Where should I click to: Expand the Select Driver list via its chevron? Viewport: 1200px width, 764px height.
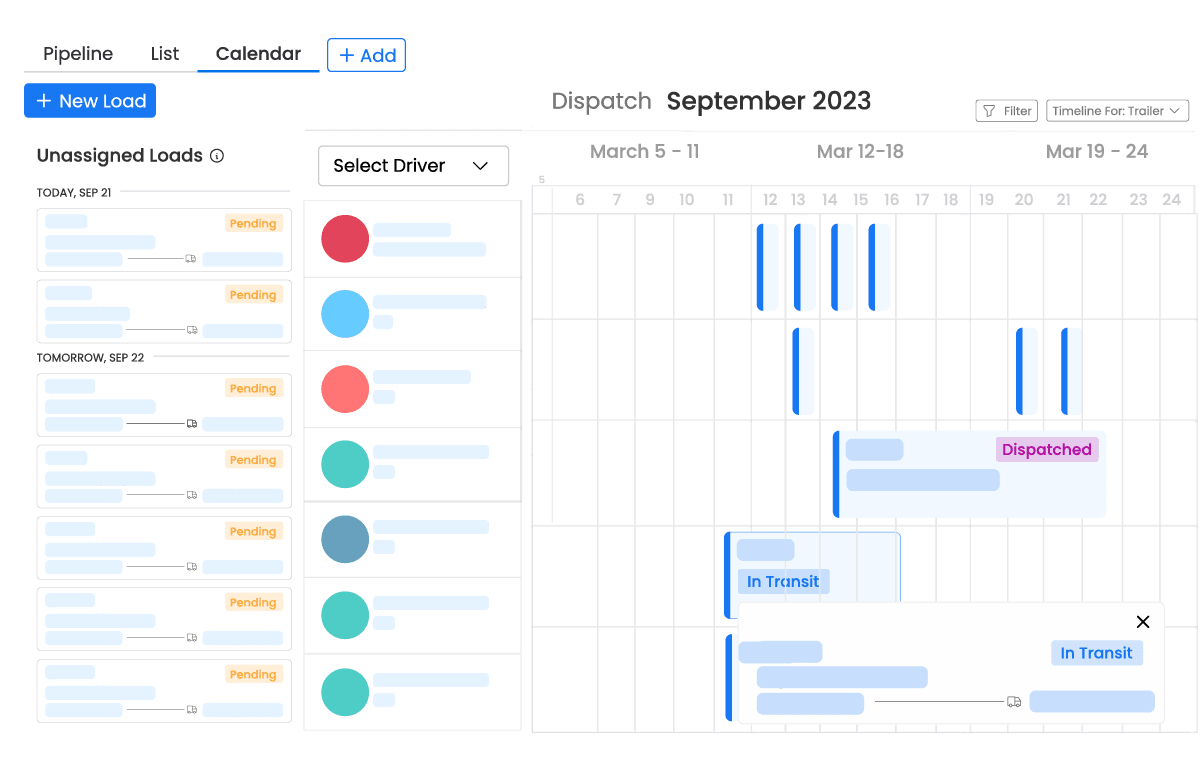pyautogui.click(x=479, y=165)
